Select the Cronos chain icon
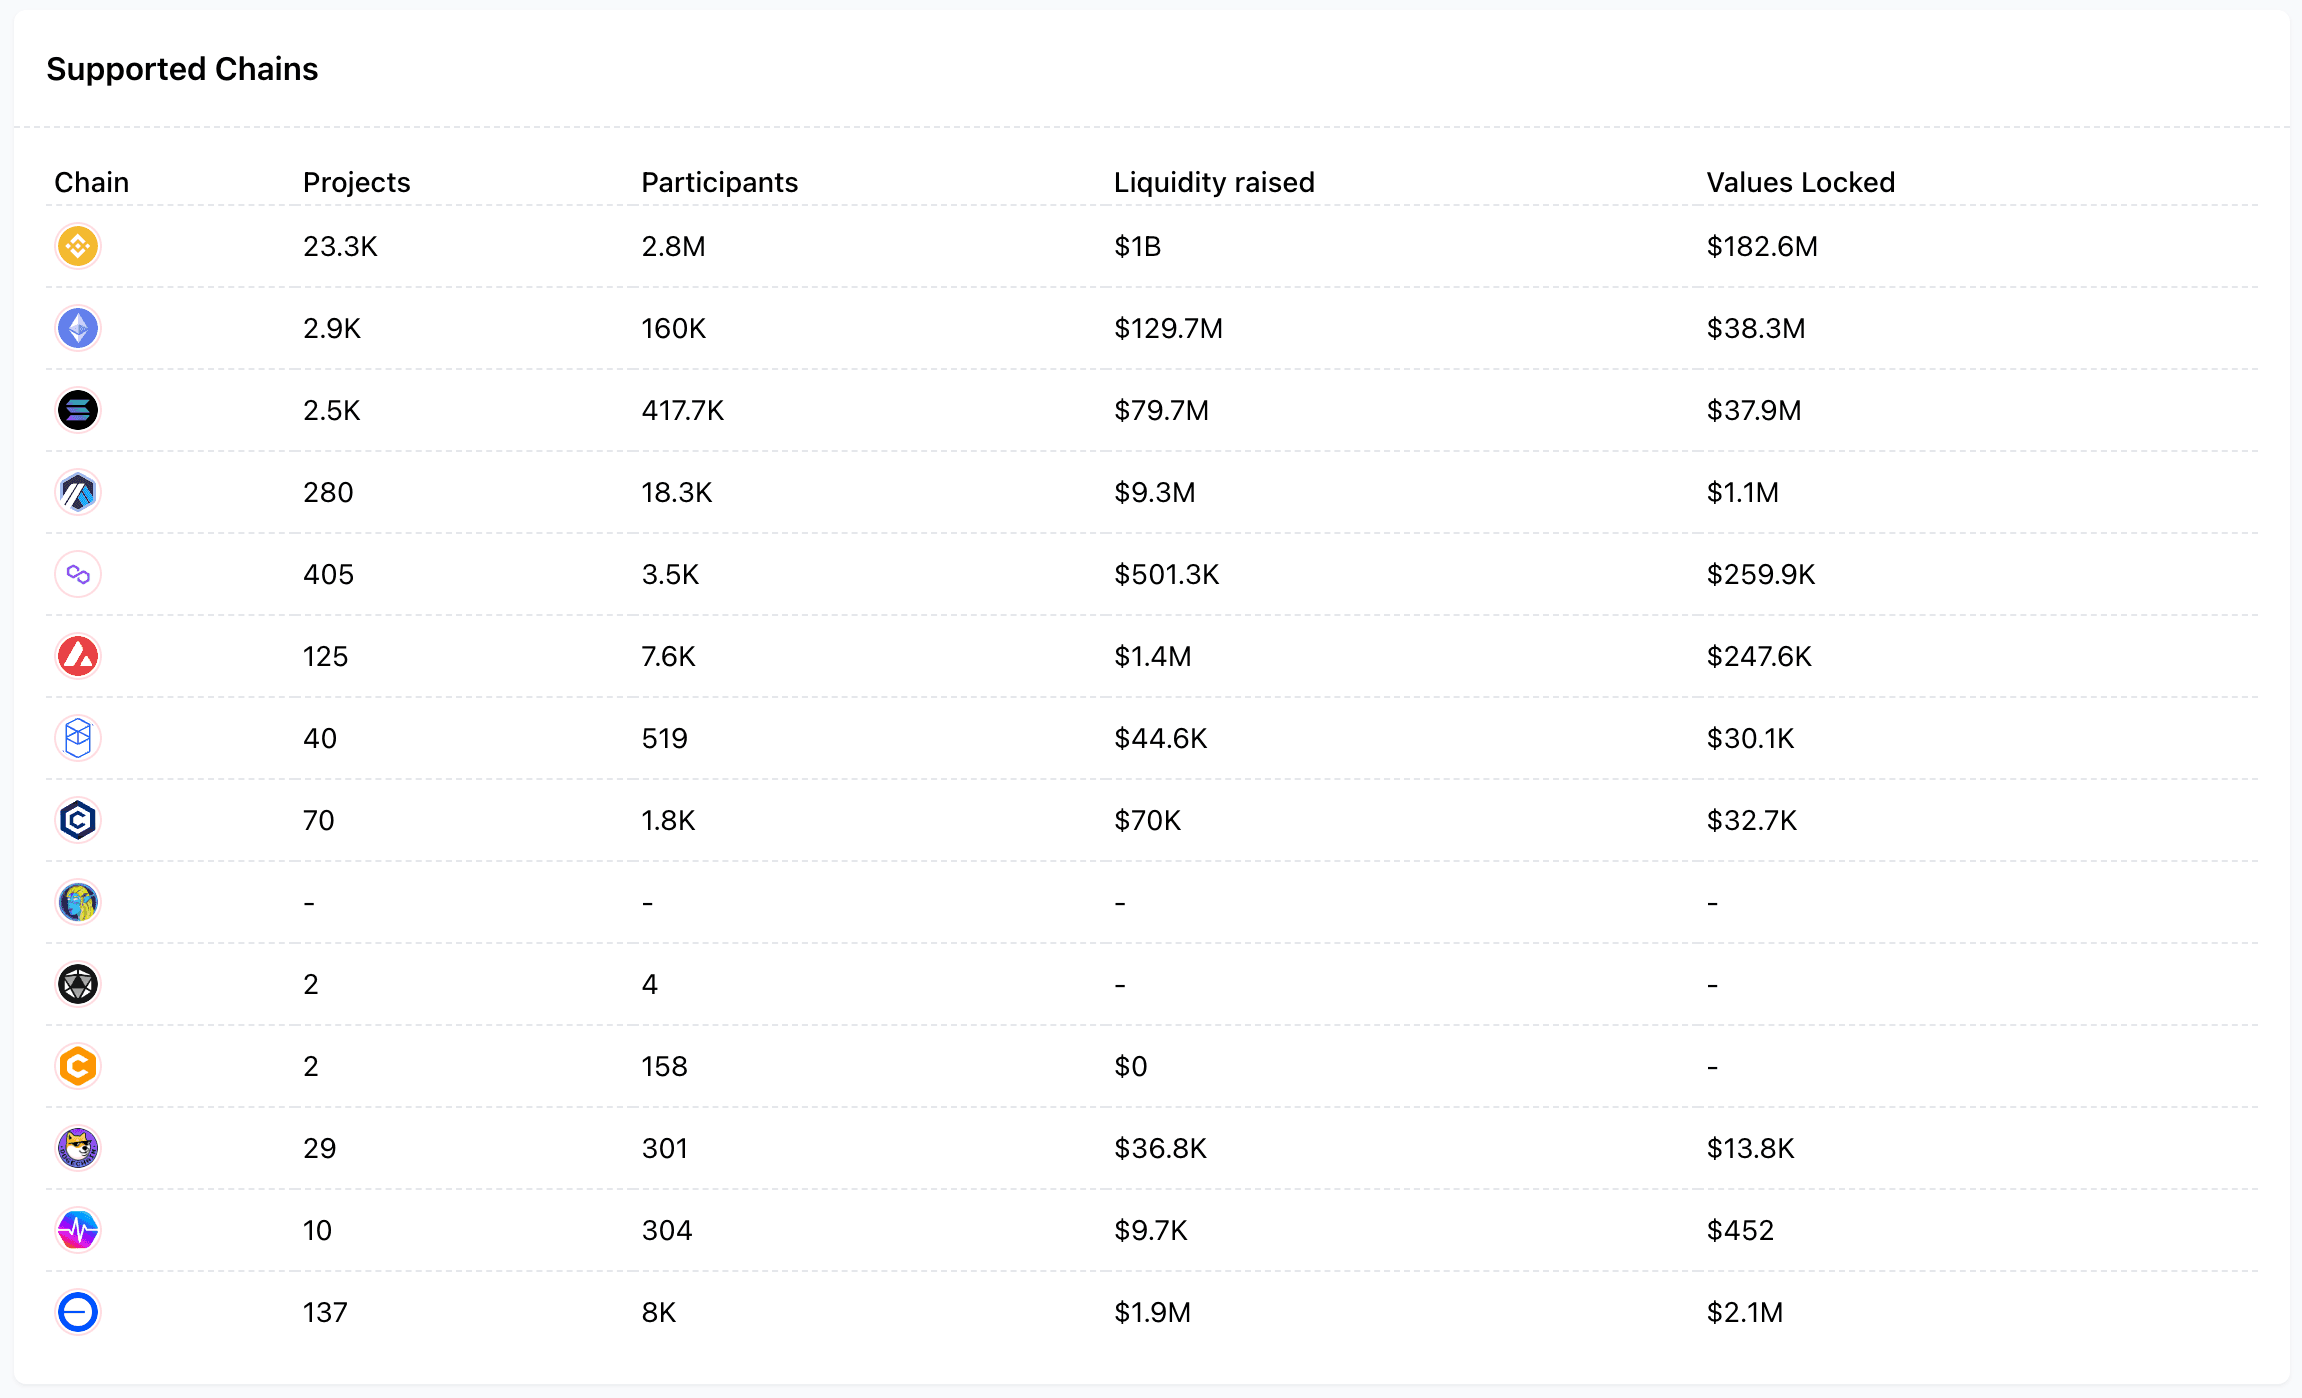2302x1398 pixels. point(78,820)
